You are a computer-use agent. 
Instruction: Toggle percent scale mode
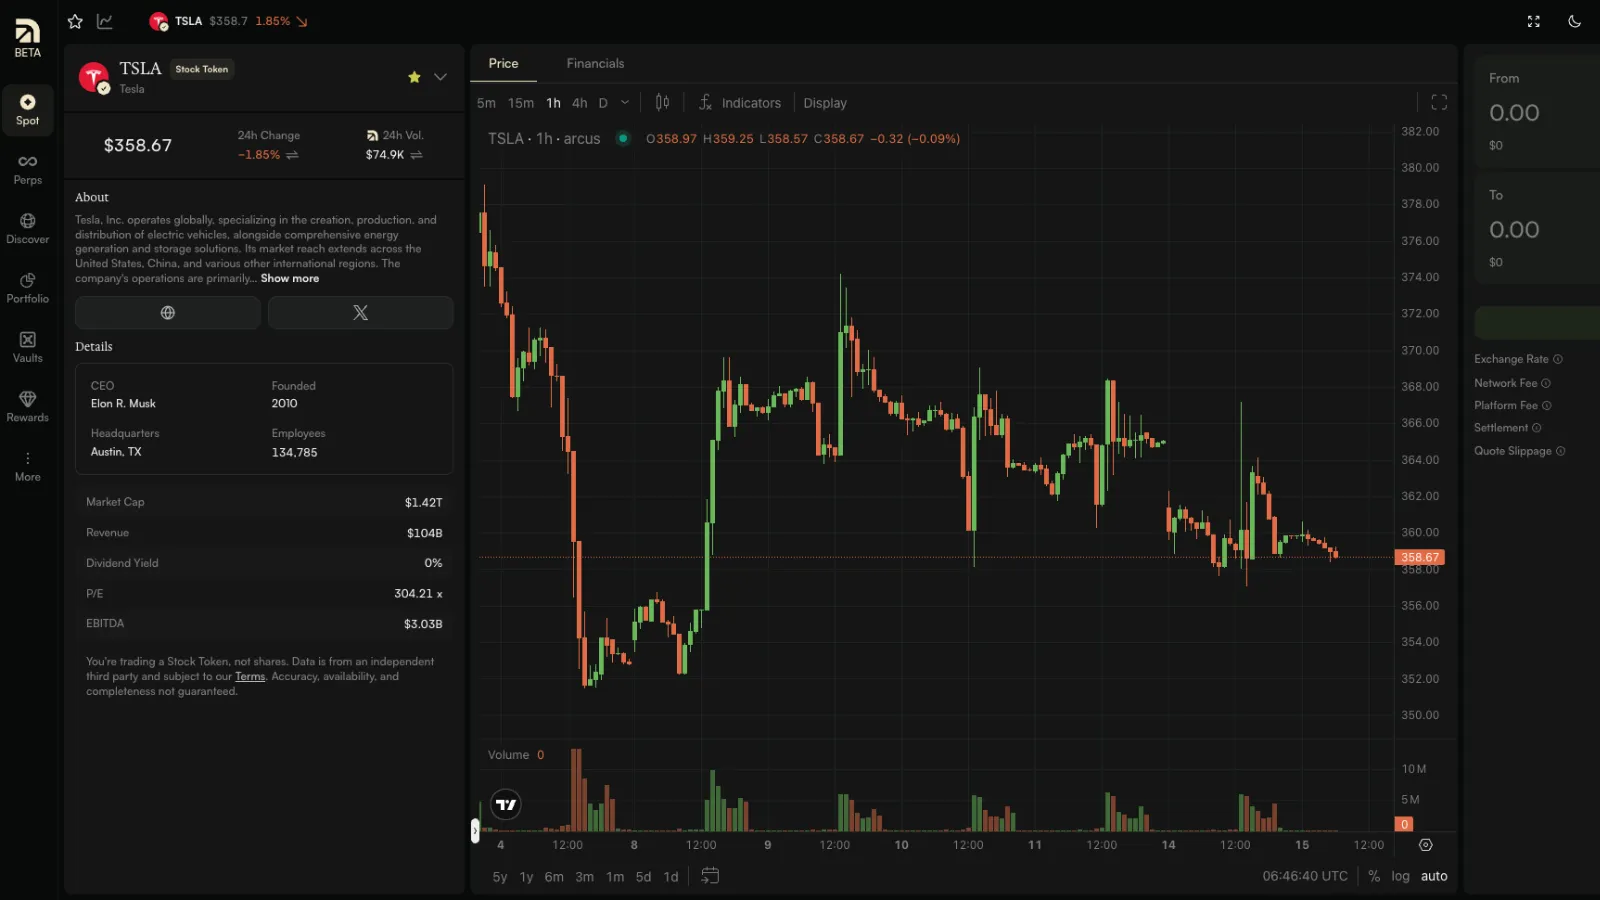pyautogui.click(x=1374, y=876)
